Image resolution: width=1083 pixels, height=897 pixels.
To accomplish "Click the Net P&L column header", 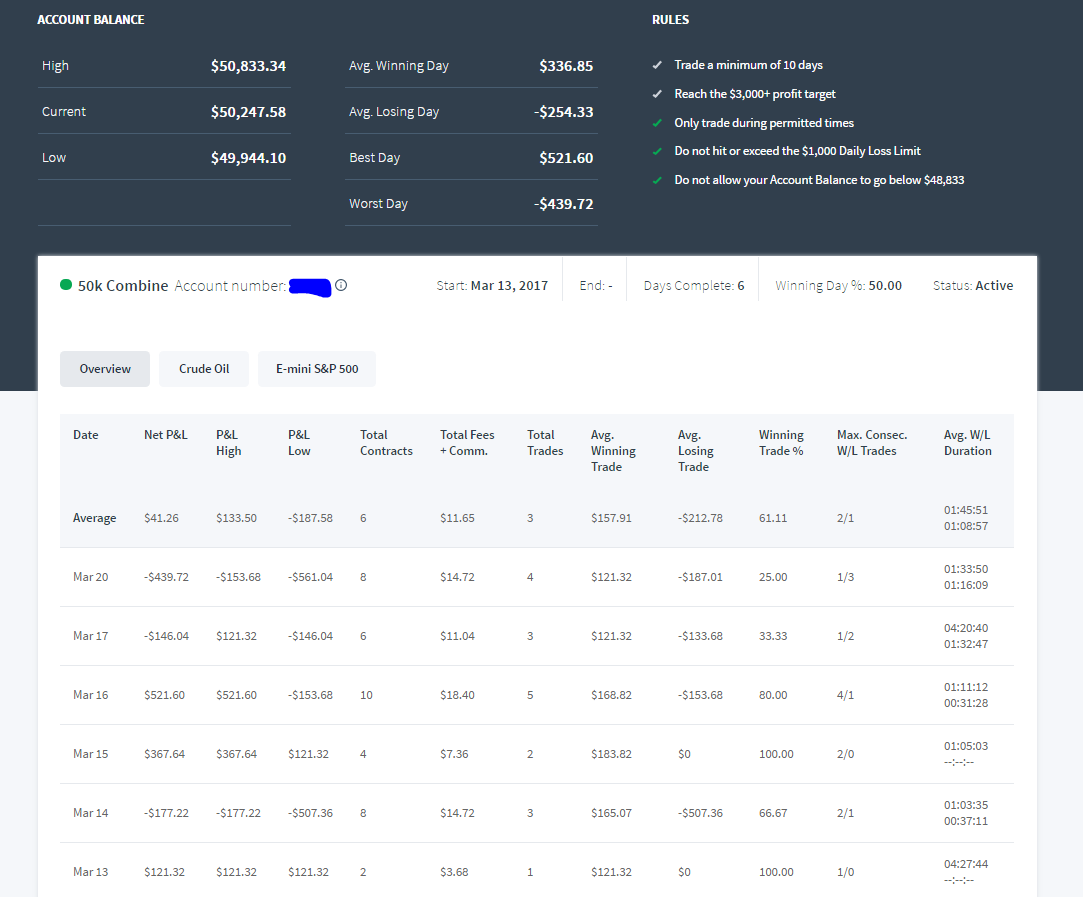I will pyautogui.click(x=166, y=435).
